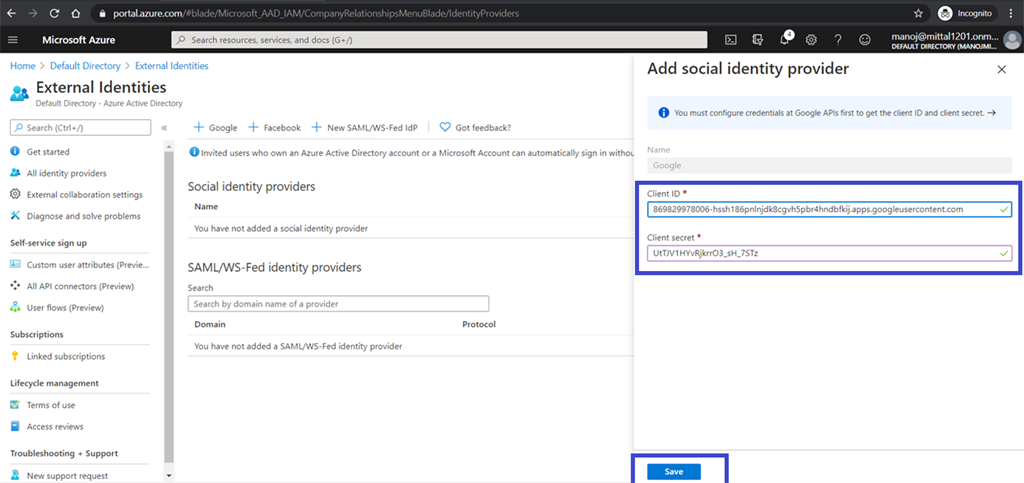The image size is (1024, 483).
Task: Click the Linked subscriptions key icon
Action: point(15,356)
